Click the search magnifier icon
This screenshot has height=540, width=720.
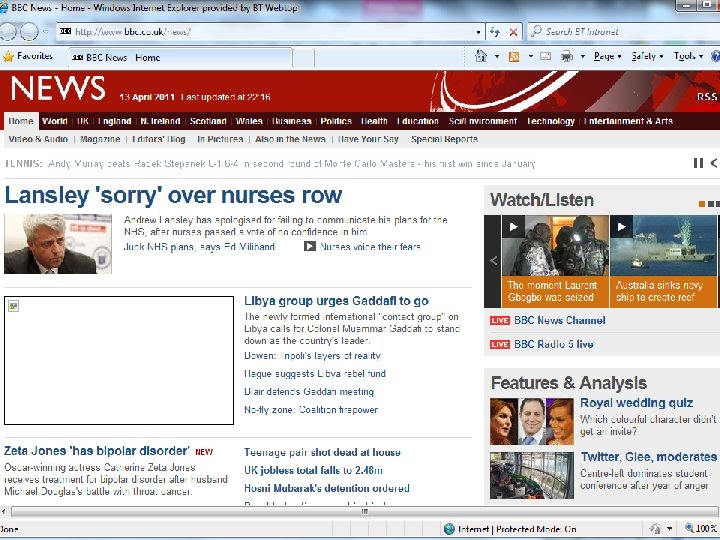(536, 32)
